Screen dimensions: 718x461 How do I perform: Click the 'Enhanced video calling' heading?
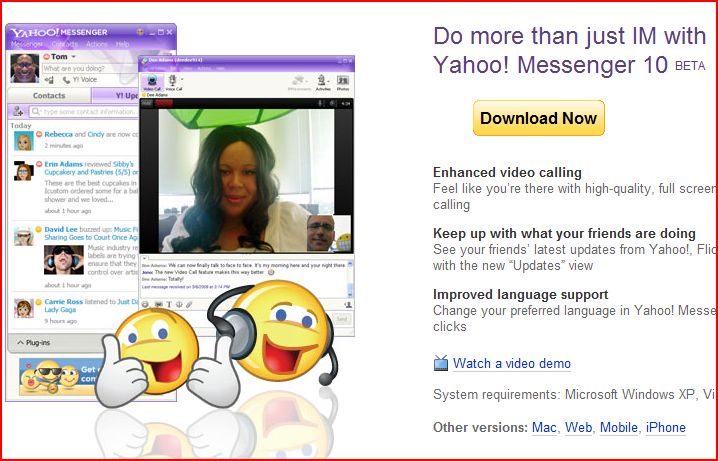point(507,173)
